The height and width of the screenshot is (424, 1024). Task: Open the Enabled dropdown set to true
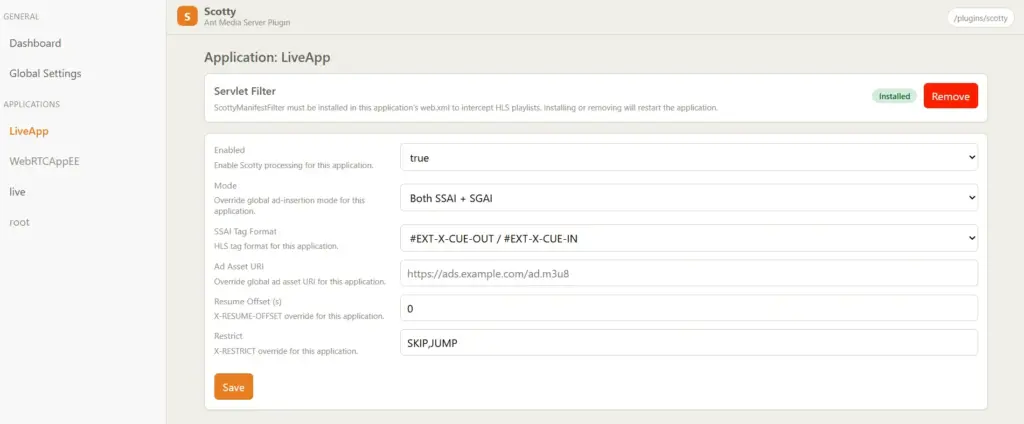click(x=688, y=157)
